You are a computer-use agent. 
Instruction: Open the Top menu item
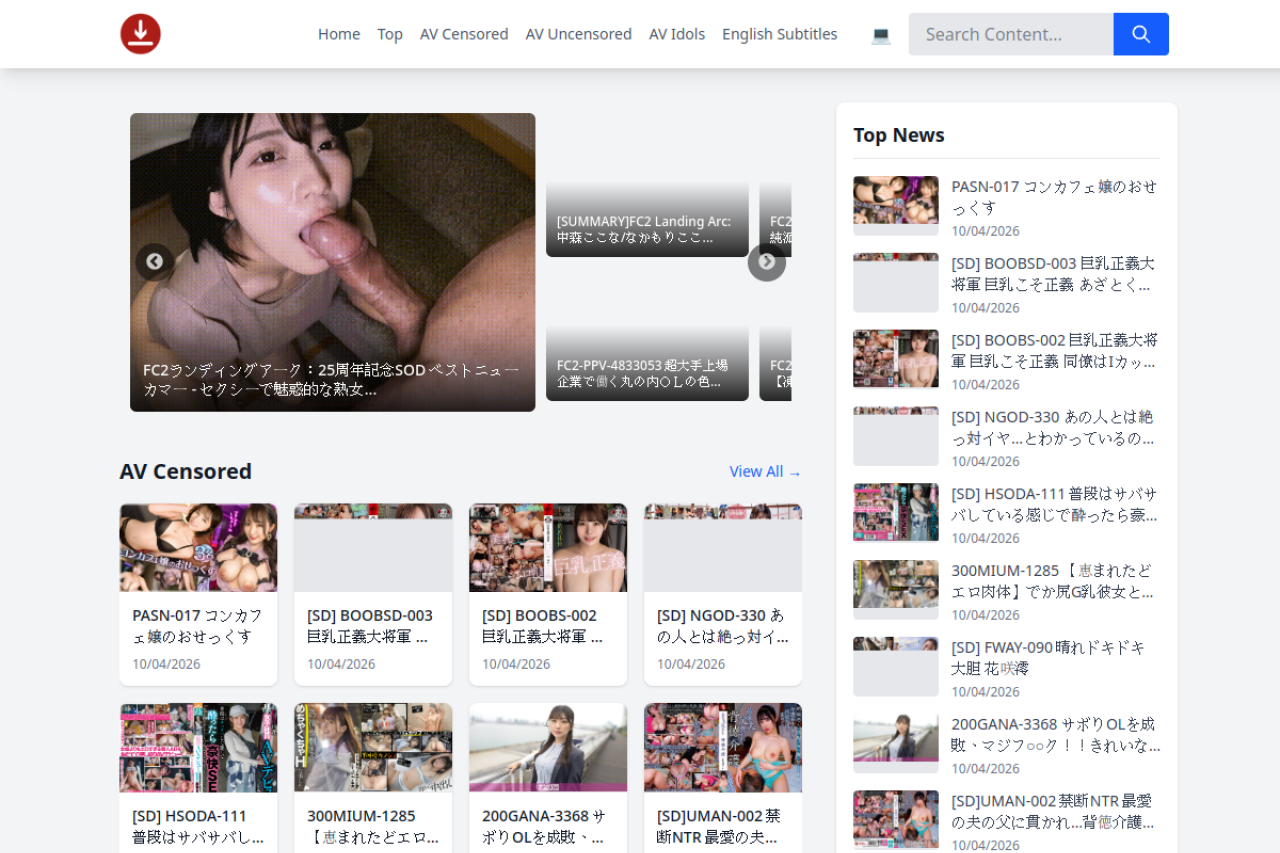click(390, 34)
